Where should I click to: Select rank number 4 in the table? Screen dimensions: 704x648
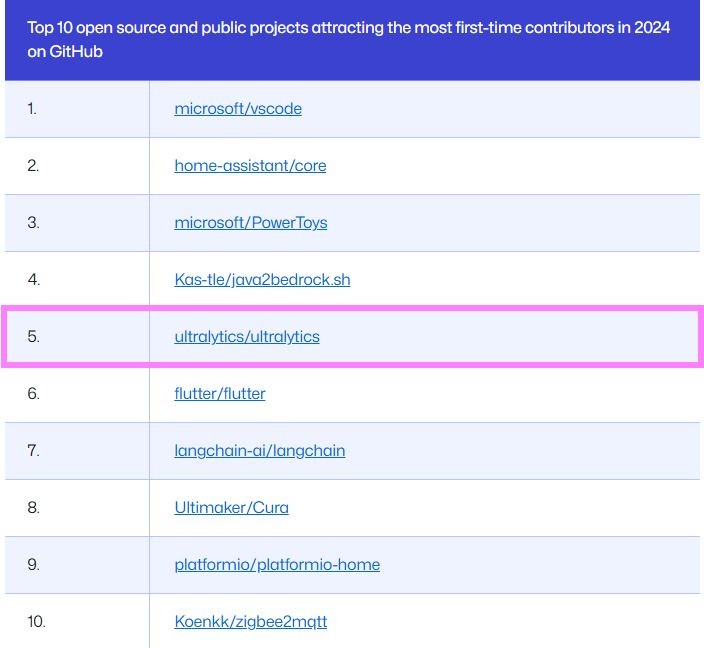[34, 280]
